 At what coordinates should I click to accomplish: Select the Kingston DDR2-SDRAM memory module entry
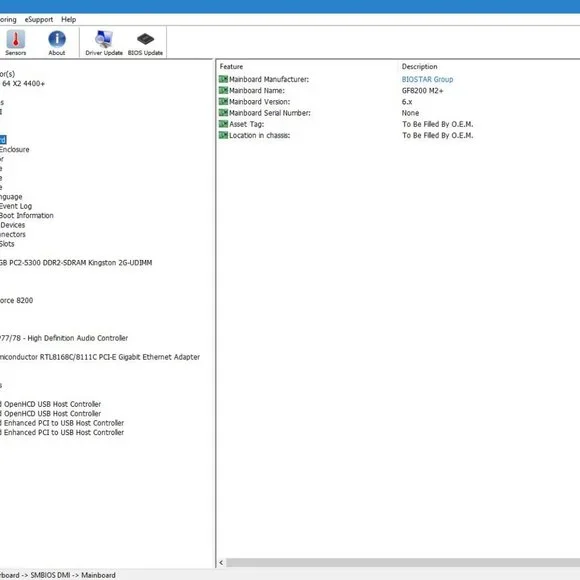click(76, 263)
